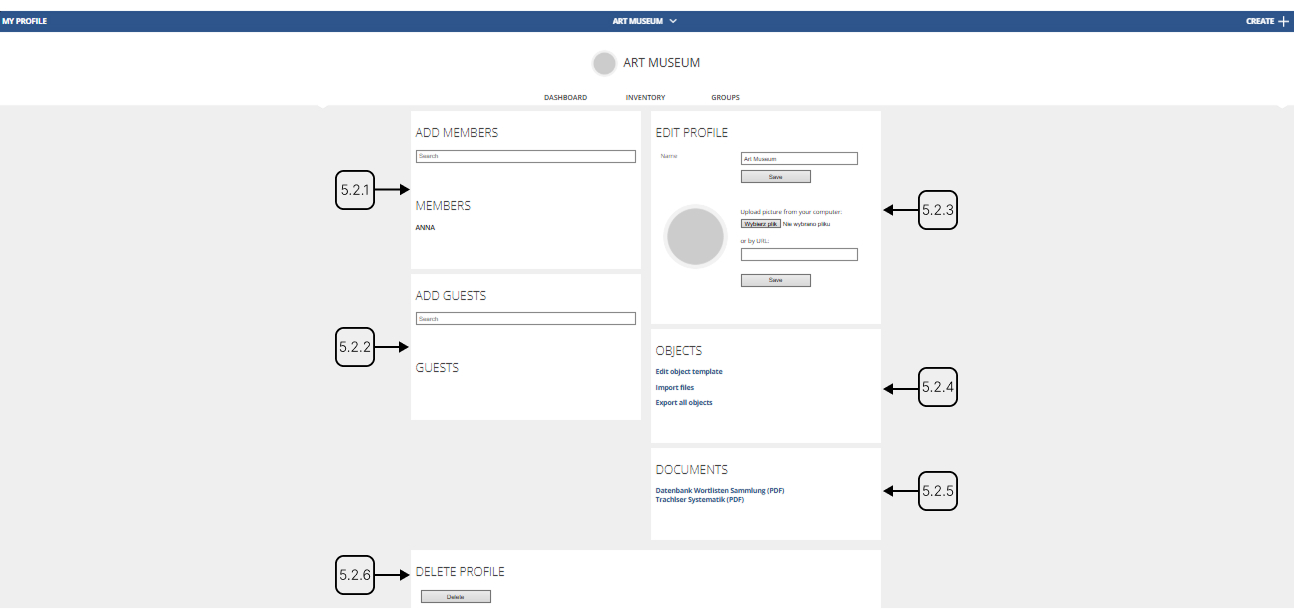Switch to the DASHBOARD tab
1294x610 pixels.
coord(565,98)
